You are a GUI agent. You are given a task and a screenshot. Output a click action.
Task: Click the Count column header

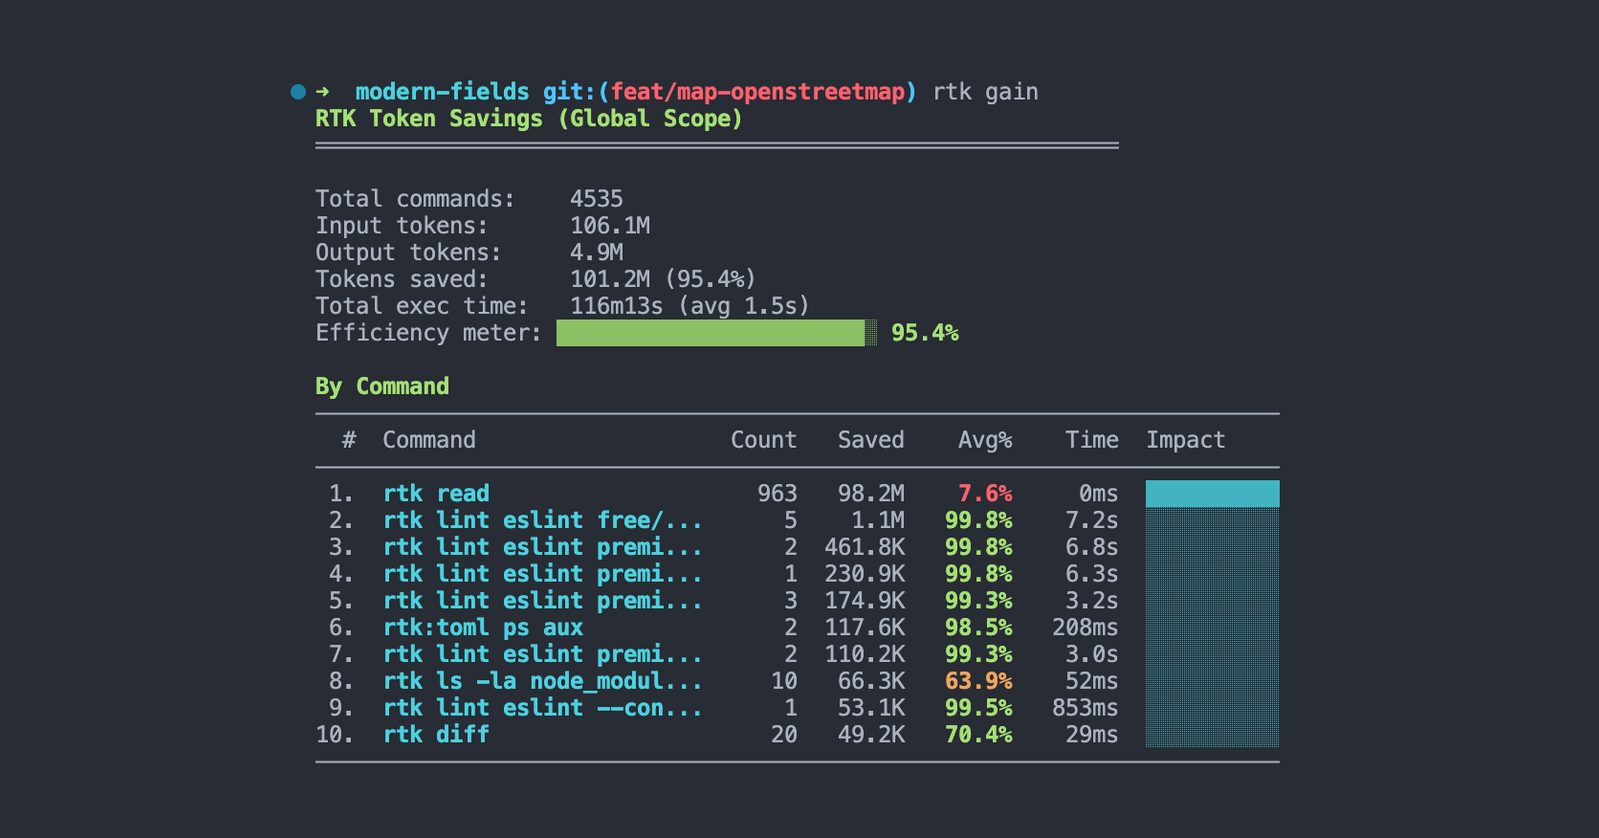(764, 440)
